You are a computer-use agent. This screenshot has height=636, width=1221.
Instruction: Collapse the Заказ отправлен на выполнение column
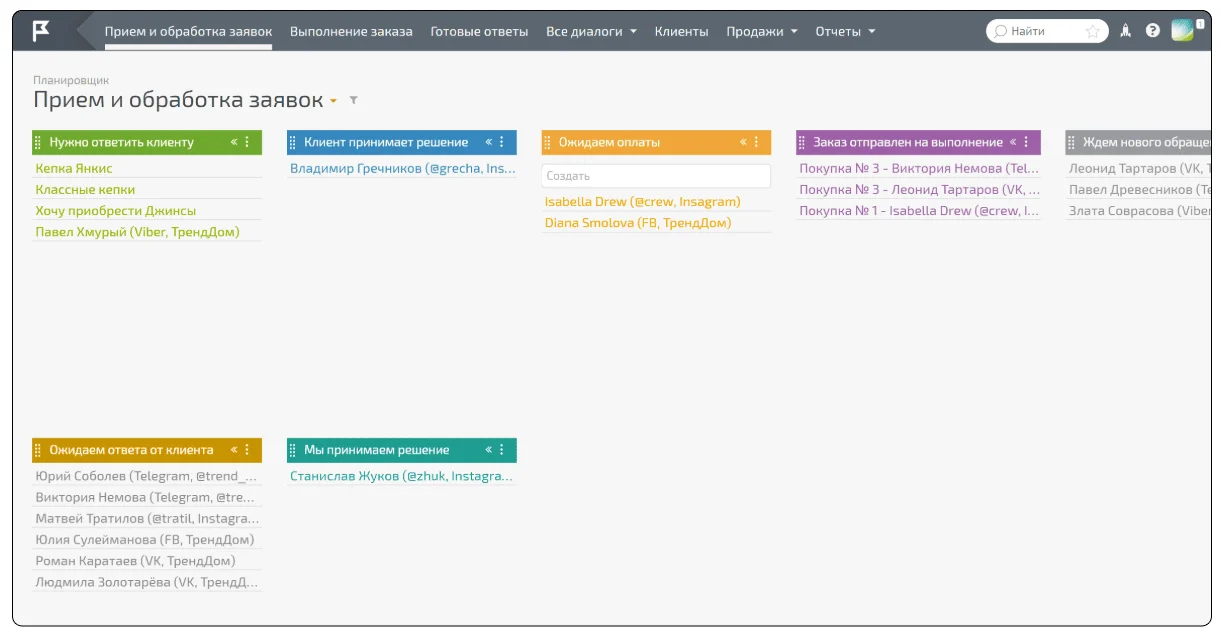point(1013,142)
